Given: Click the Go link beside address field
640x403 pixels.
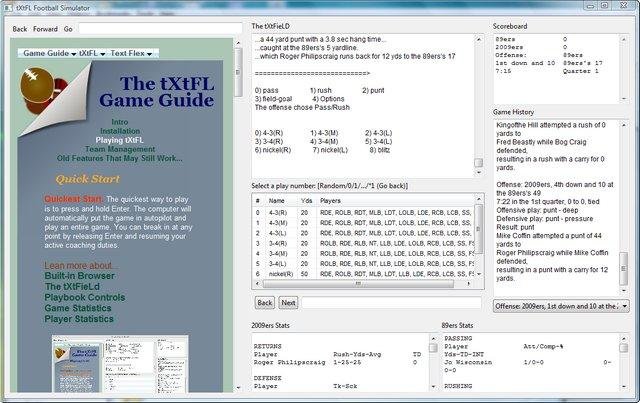Looking at the screenshot, I should pos(68,29).
